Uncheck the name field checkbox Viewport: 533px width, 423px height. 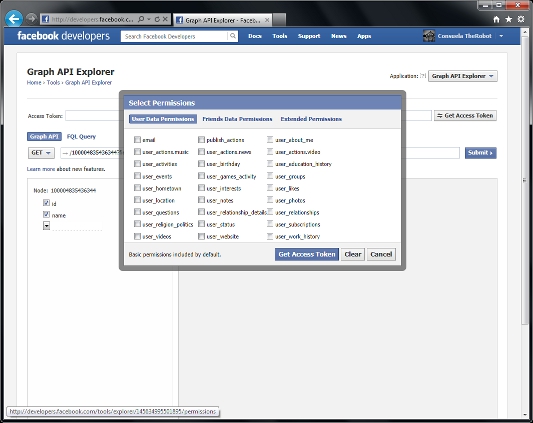coord(46,215)
